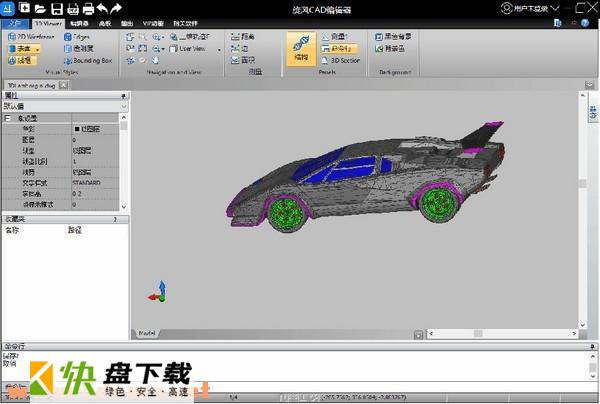Open the zoom out dropdown arrow
Image resolution: width=600 pixels, height=404 pixels.
tap(163, 49)
